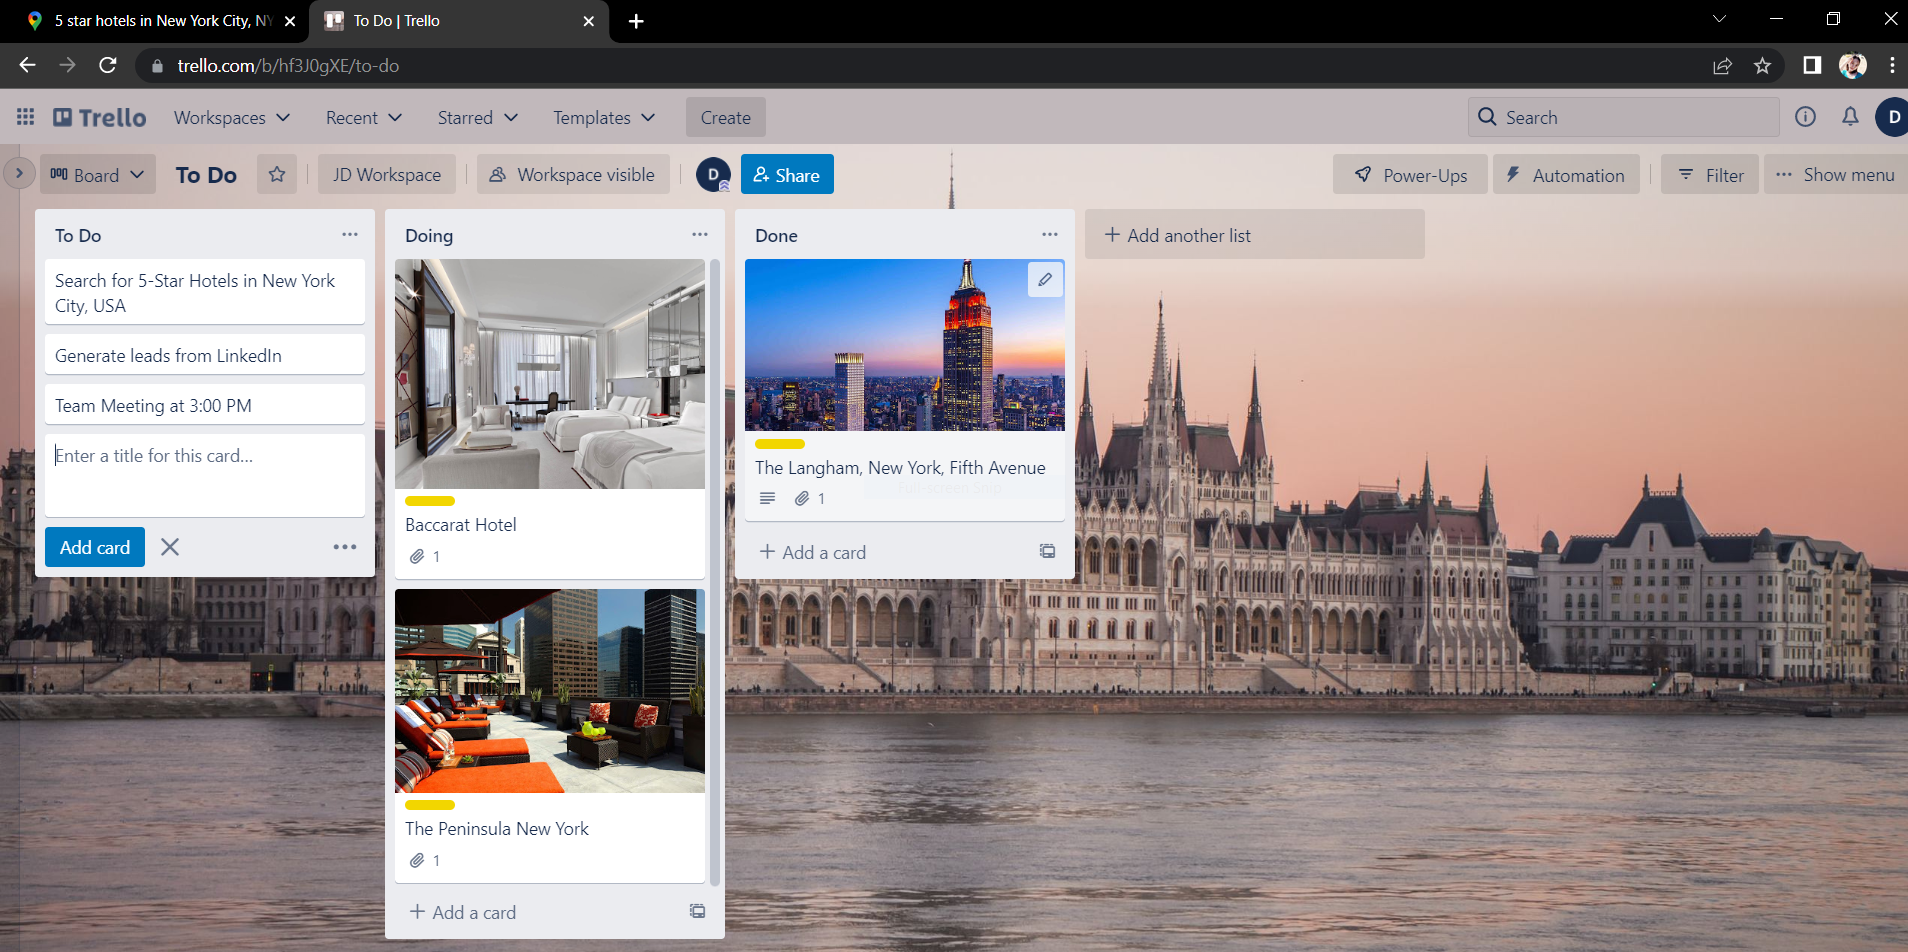
Task: Open Done list actions menu
Action: point(1049,235)
